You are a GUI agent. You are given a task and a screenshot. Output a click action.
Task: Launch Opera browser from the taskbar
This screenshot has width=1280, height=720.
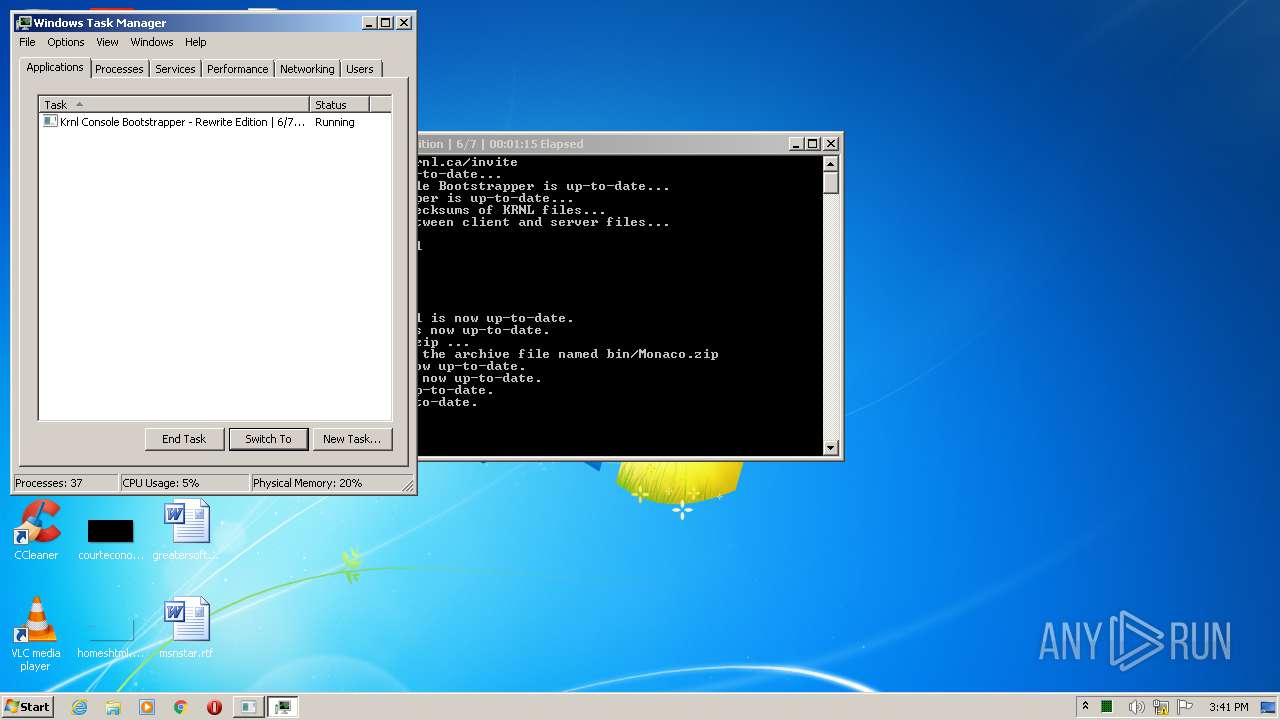pyautogui.click(x=214, y=707)
